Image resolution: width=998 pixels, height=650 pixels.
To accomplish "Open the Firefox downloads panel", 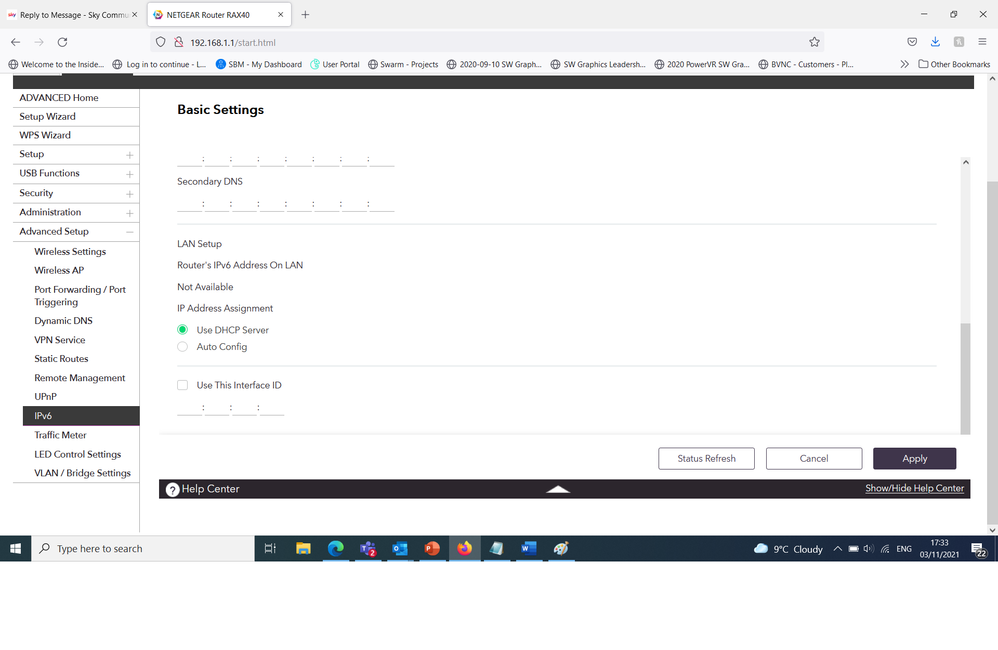I will (x=935, y=42).
